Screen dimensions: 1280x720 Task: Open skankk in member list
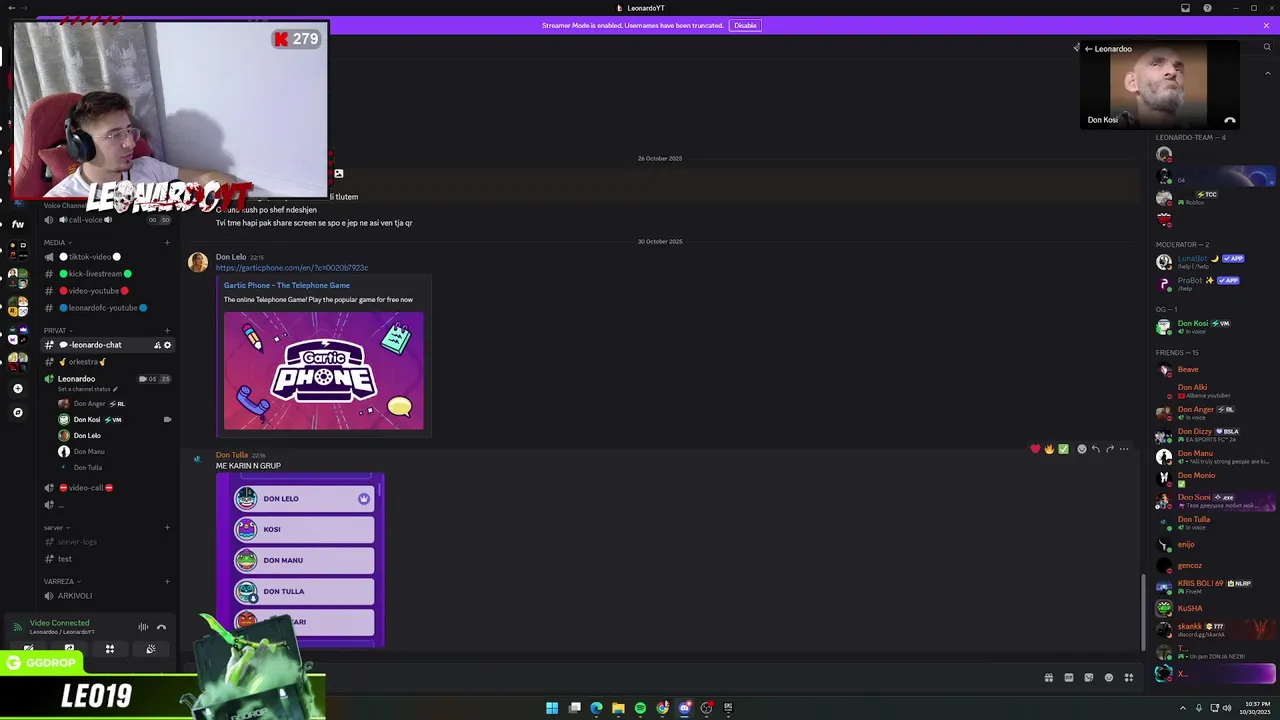point(1213,629)
